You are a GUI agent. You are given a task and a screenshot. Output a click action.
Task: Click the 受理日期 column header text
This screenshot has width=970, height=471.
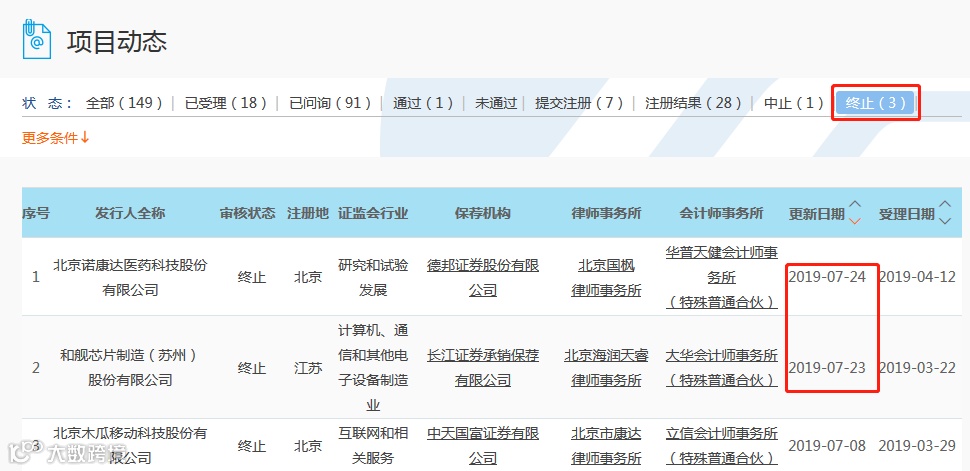coord(907,214)
